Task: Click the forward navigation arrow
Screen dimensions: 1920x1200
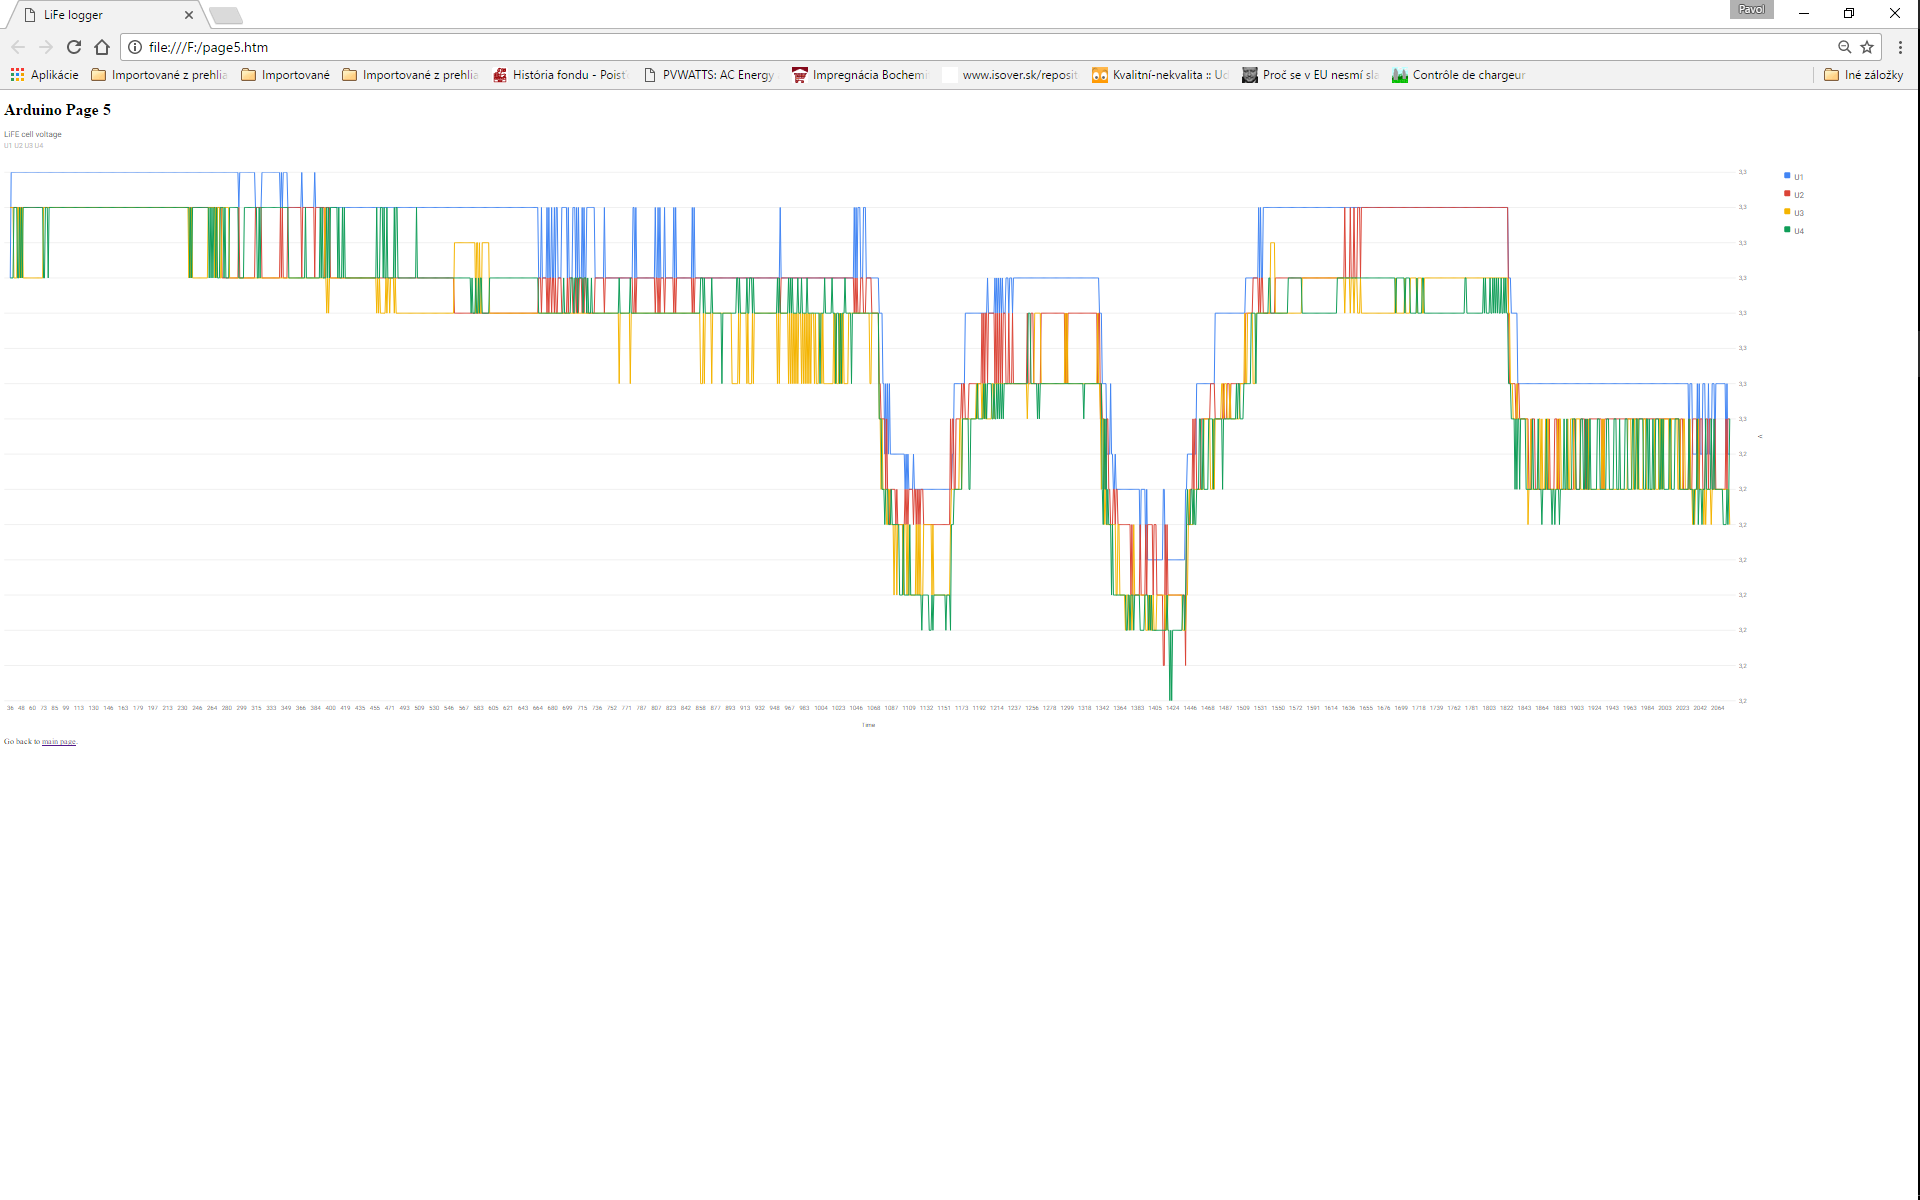Action: (x=46, y=47)
